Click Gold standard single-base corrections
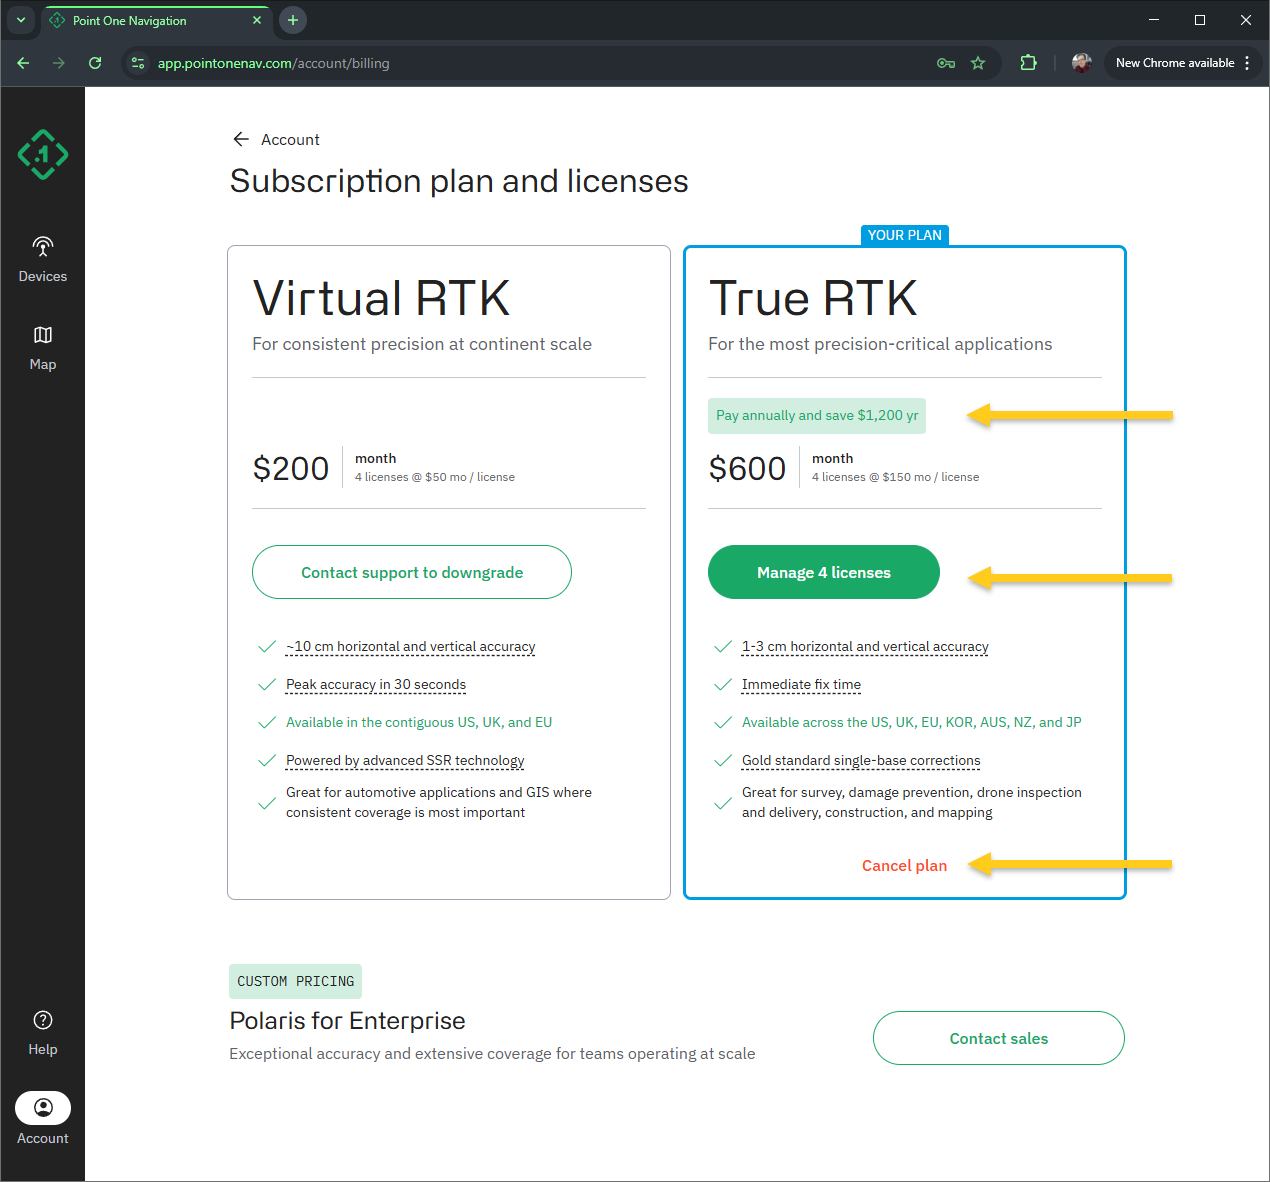The width and height of the screenshot is (1270, 1182). point(861,761)
